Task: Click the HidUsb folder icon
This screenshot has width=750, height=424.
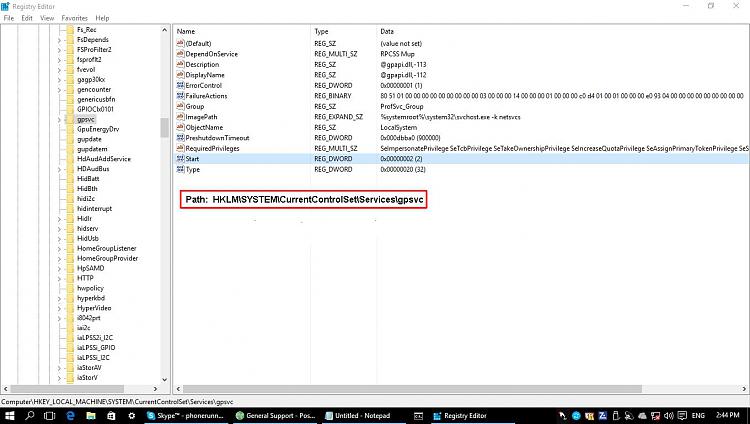Action: tap(70, 238)
